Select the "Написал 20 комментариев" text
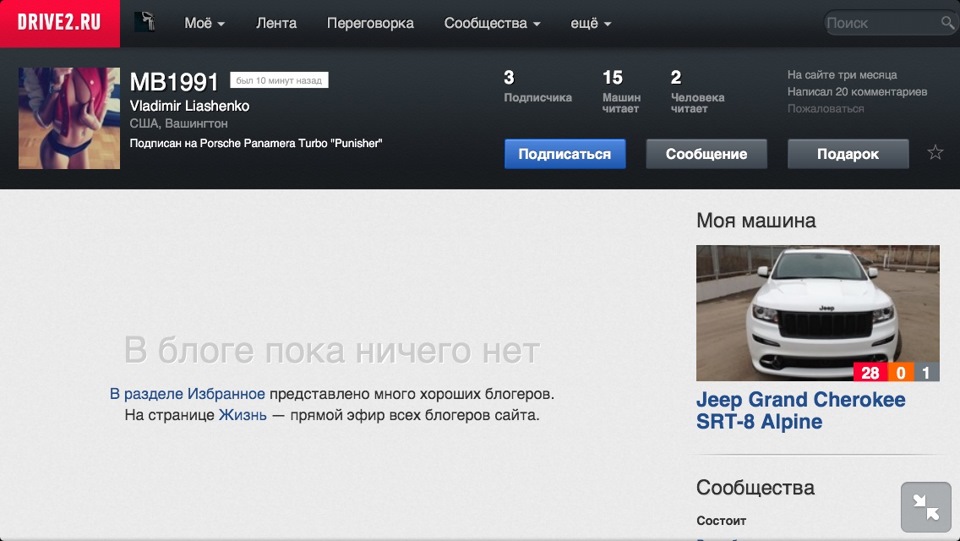This screenshot has width=960, height=541. (857, 92)
